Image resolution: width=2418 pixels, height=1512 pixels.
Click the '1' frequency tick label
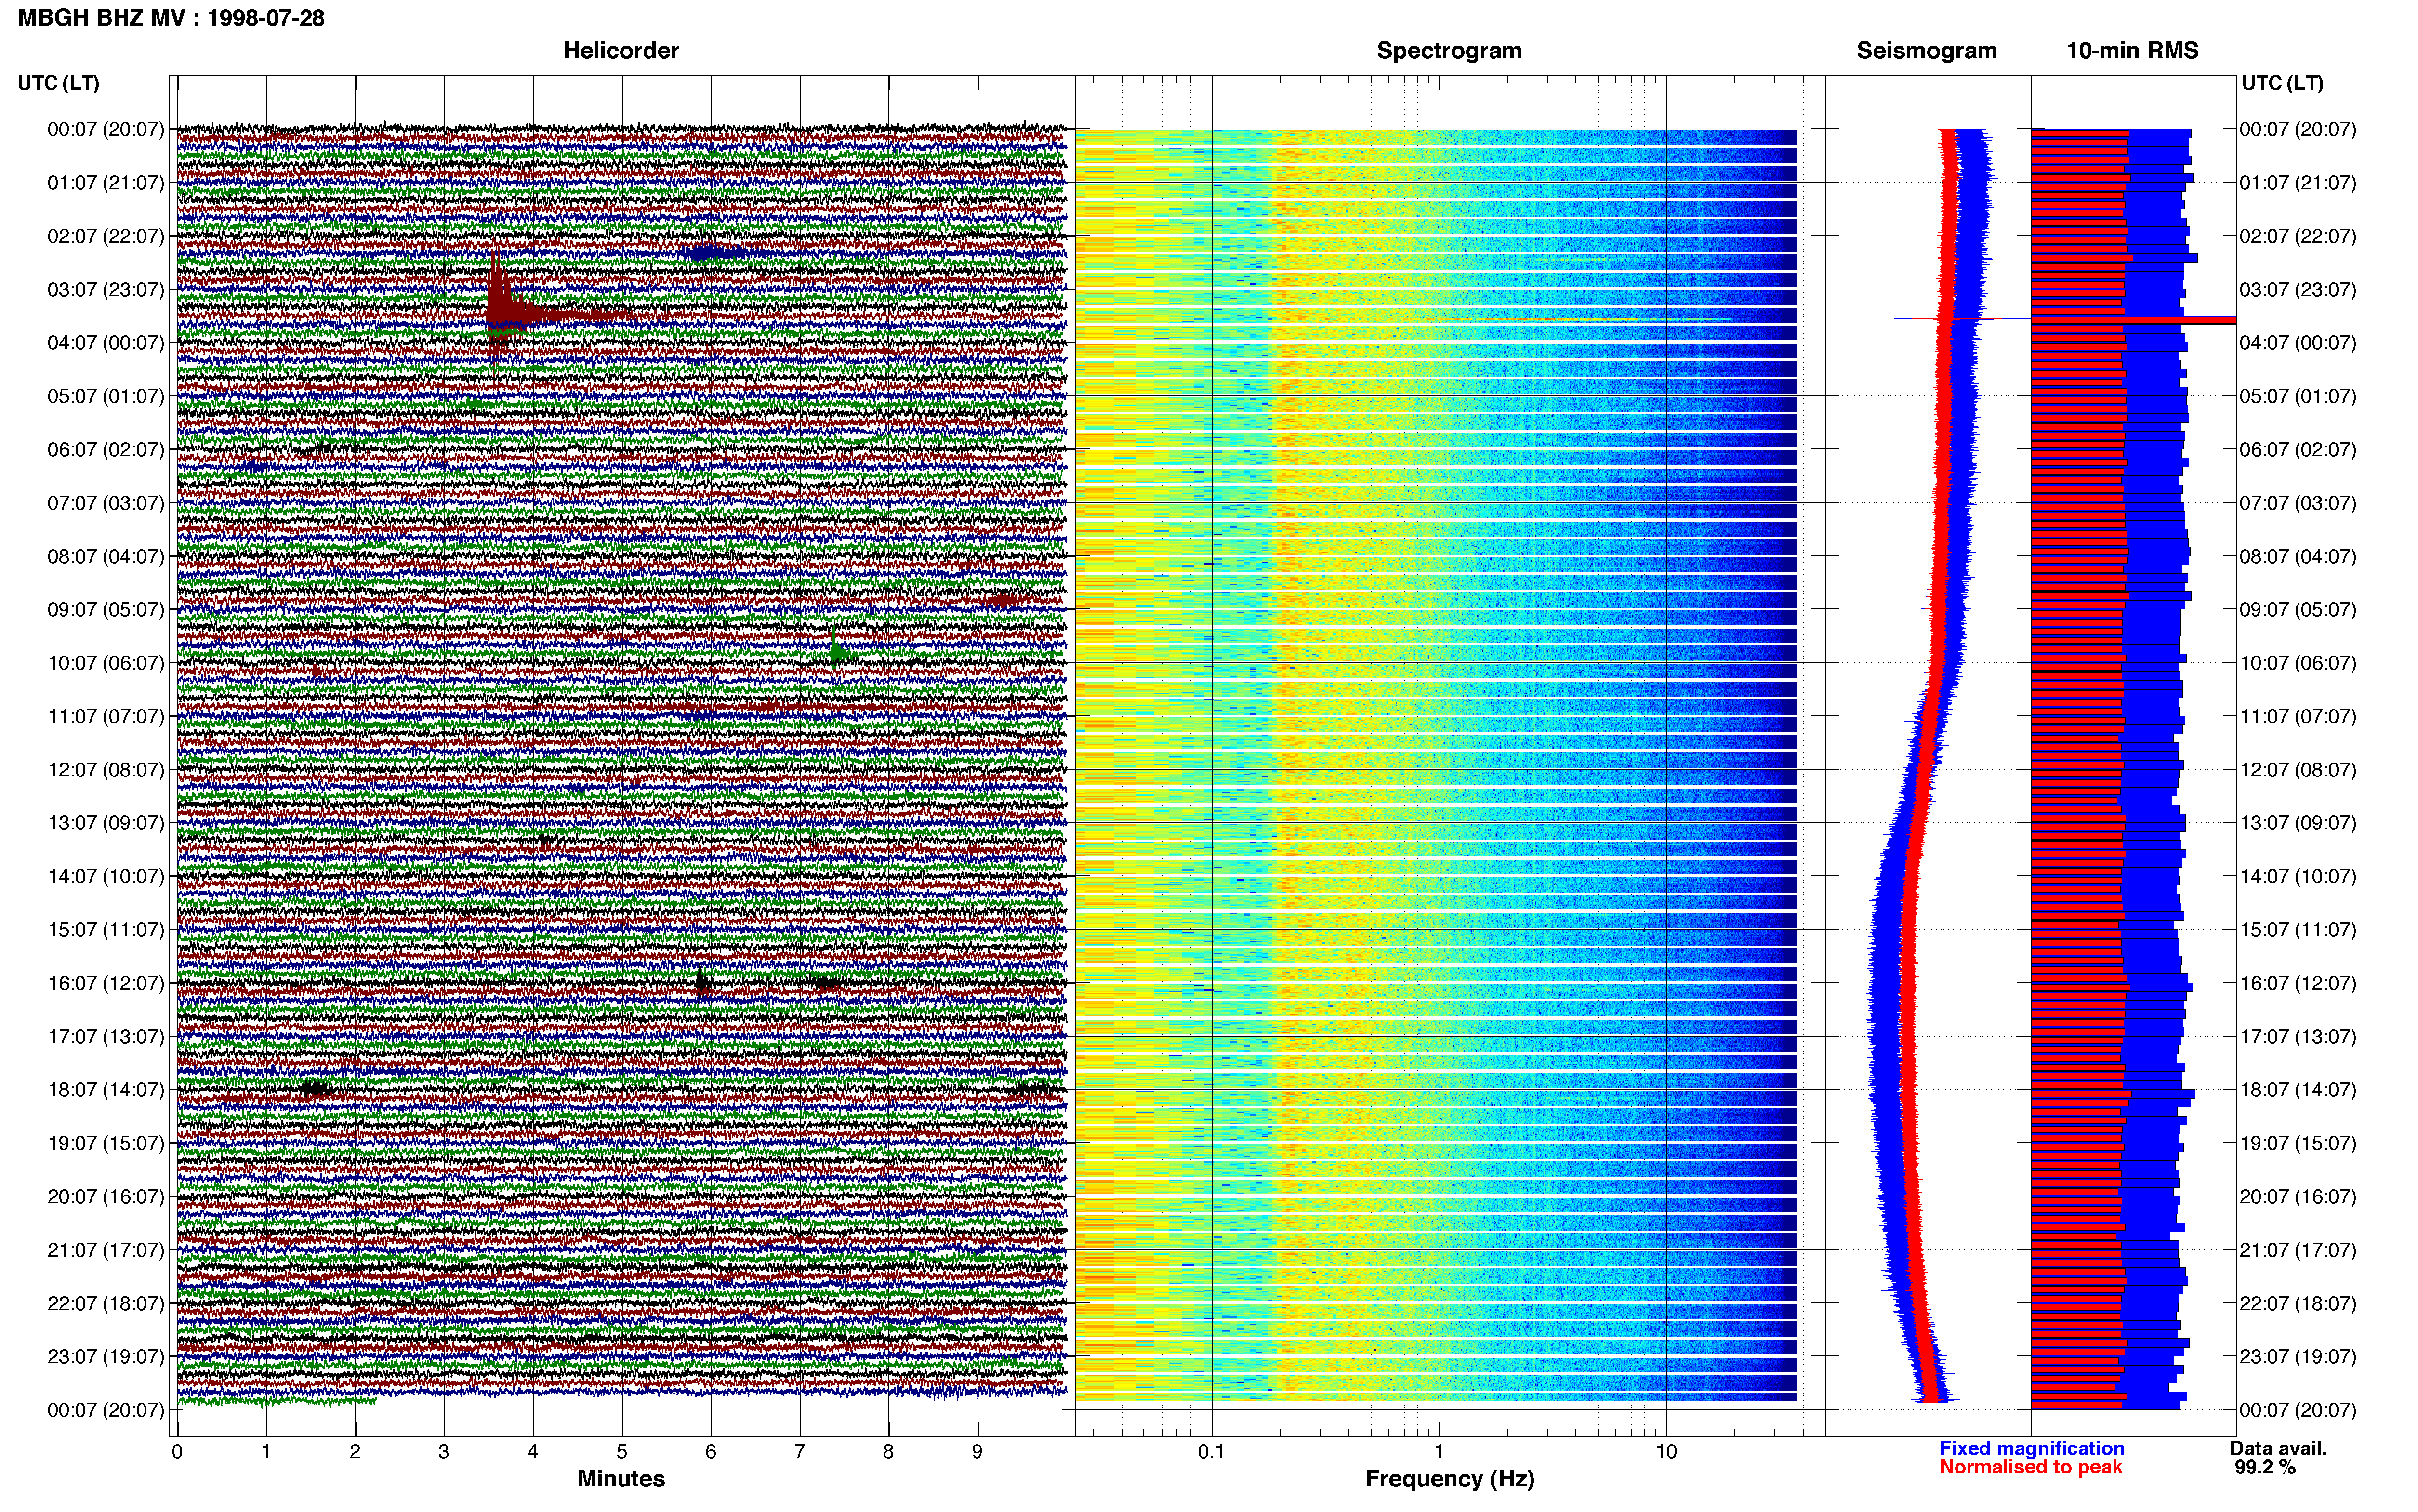click(1439, 1452)
